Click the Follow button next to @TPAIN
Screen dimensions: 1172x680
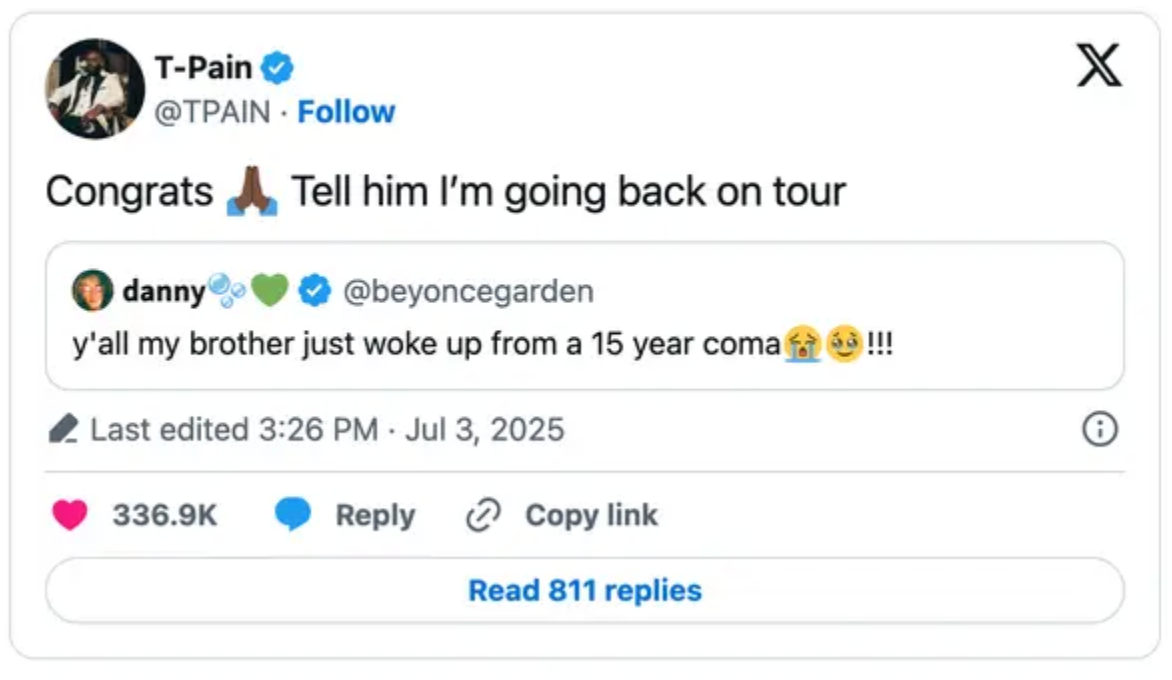(346, 111)
